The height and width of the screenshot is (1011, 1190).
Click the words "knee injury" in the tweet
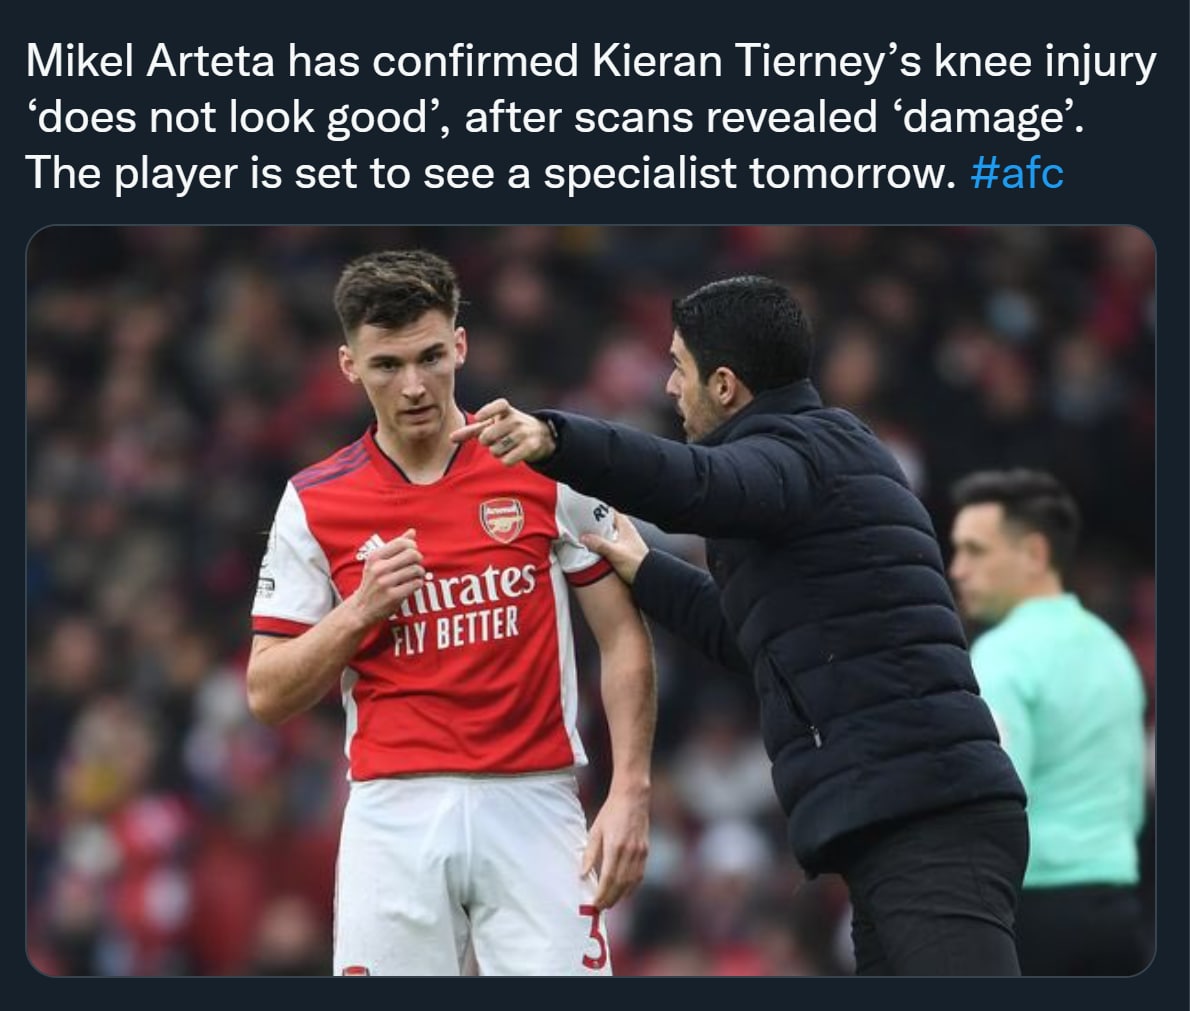click(1044, 62)
